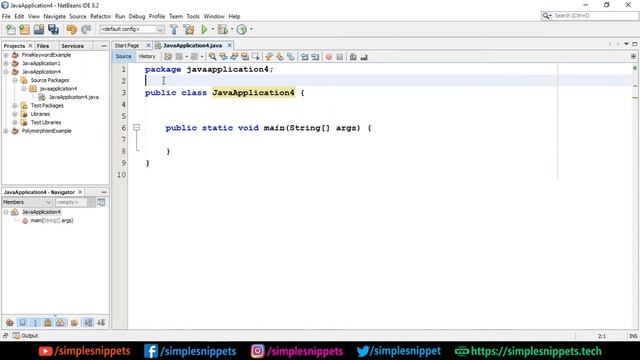Screen dimensions: 640x360
Task: Expand the PolymorphismExample project node
Action: tap(6, 131)
